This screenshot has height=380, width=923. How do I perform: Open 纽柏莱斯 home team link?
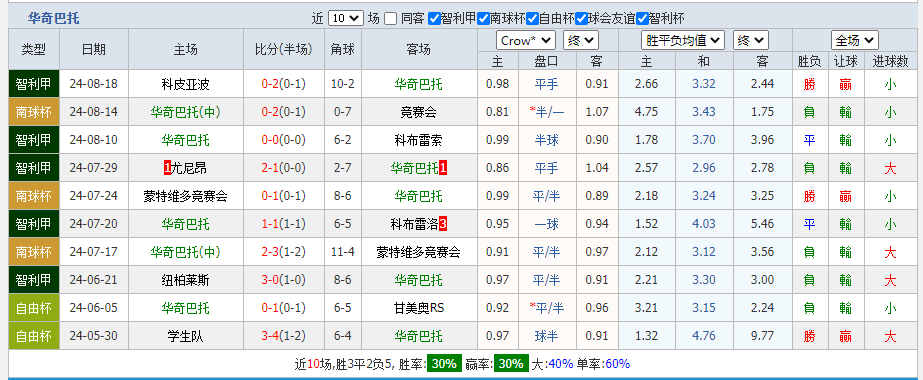click(x=185, y=280)
